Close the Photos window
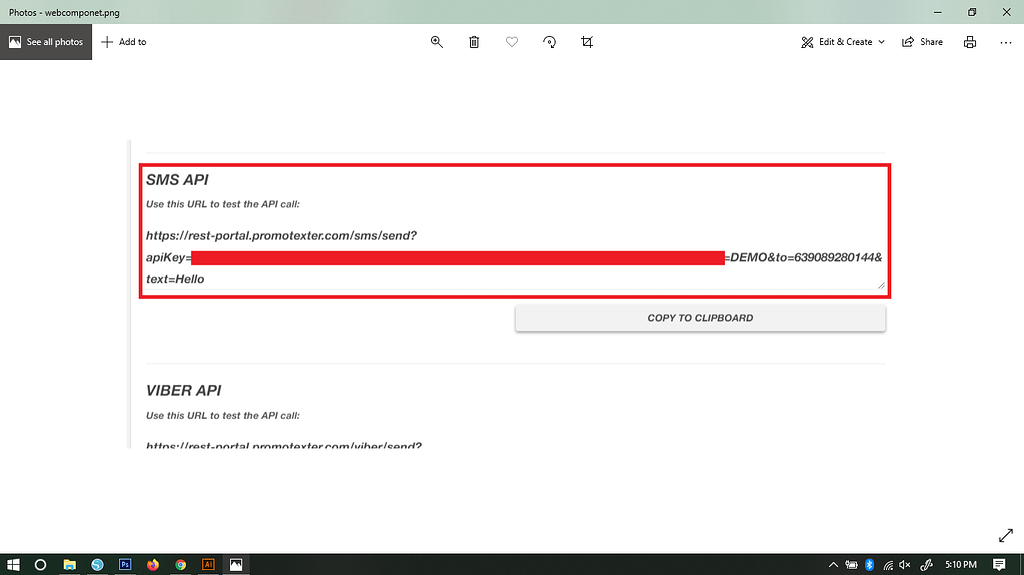 click(1006, 12)
